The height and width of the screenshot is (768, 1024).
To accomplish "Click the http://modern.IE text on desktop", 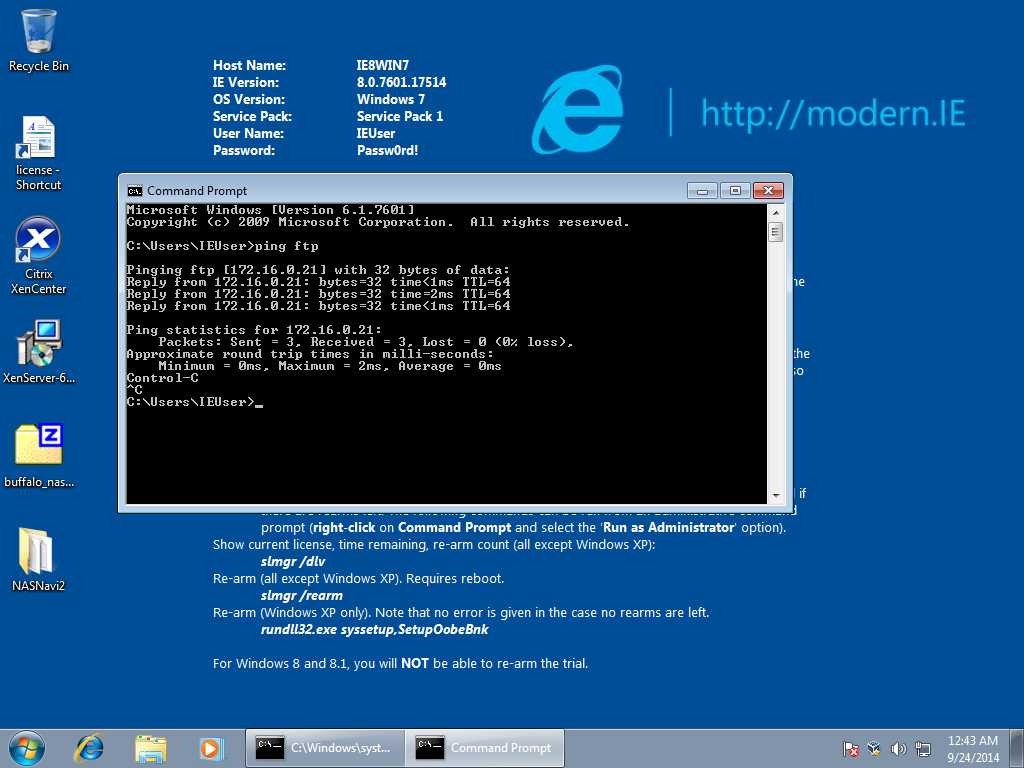I will (x=833, y=113).
